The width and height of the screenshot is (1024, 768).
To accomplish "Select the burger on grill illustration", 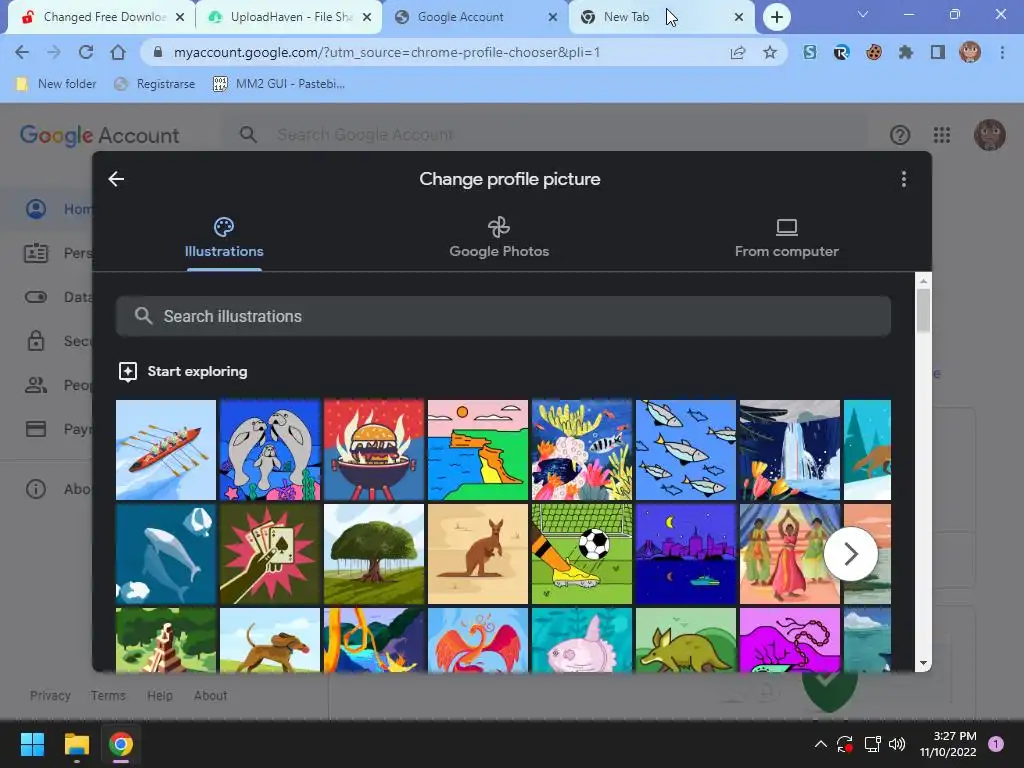I will (374, 450).
